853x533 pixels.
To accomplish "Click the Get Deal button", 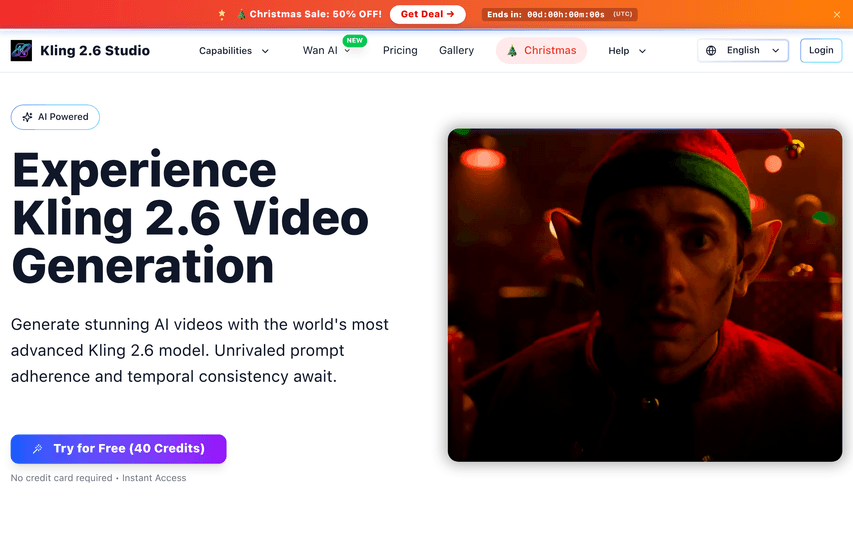I will (x=427, y=14).
